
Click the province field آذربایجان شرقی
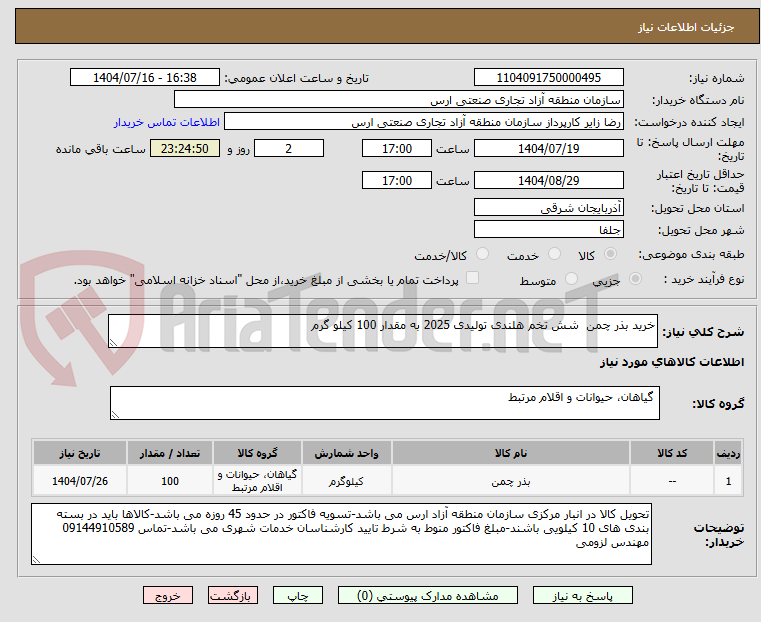pos(548,208)
